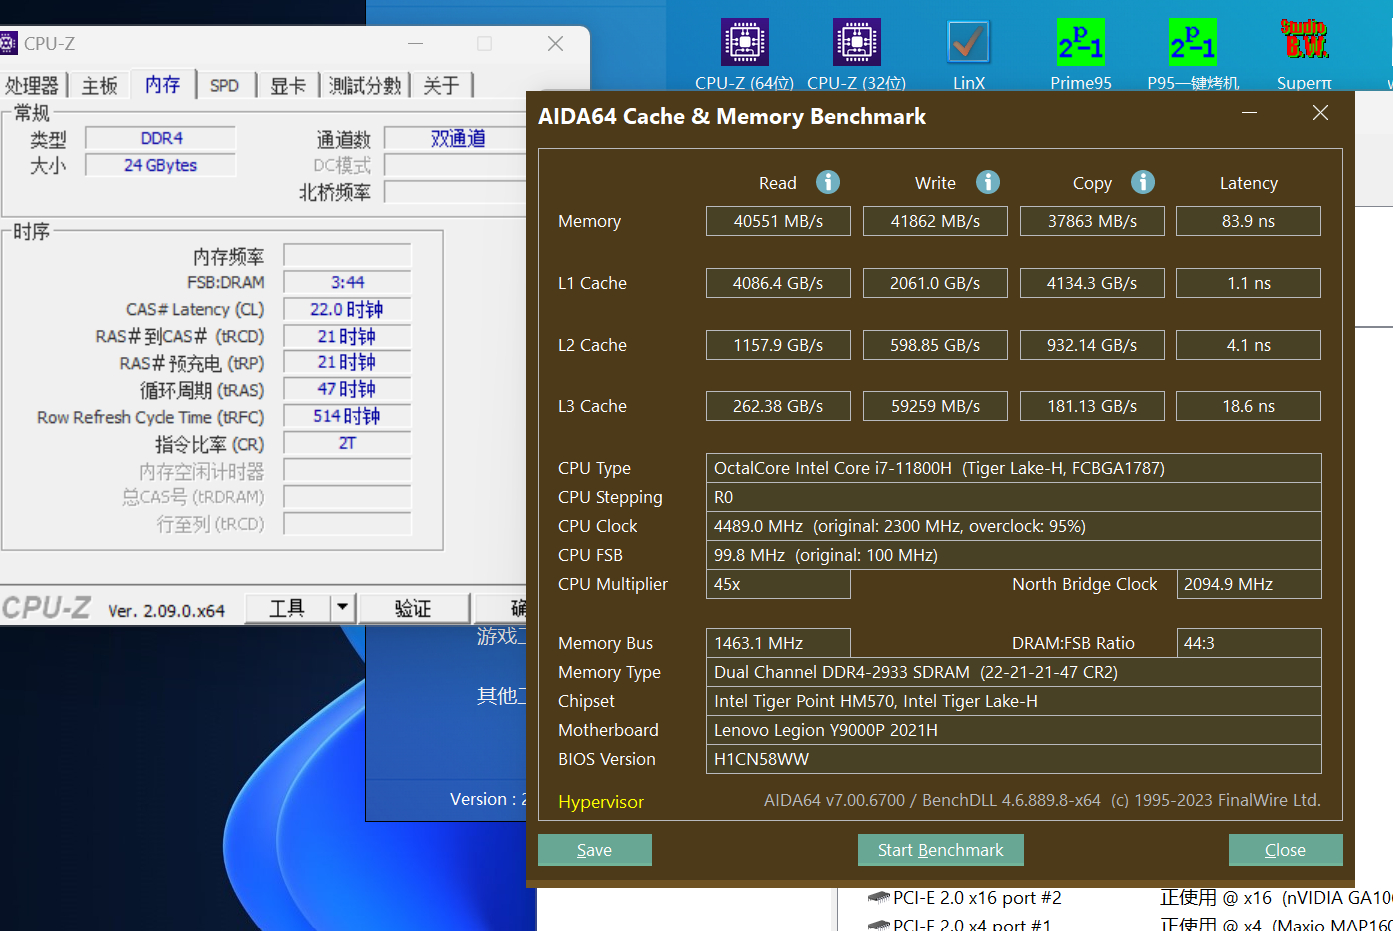Click L3 Cache Read value 262.38 GB/s

778,406
